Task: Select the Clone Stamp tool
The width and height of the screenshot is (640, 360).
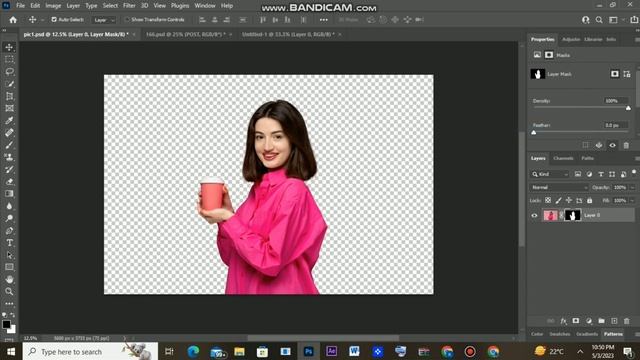Action: click(9, 157)
